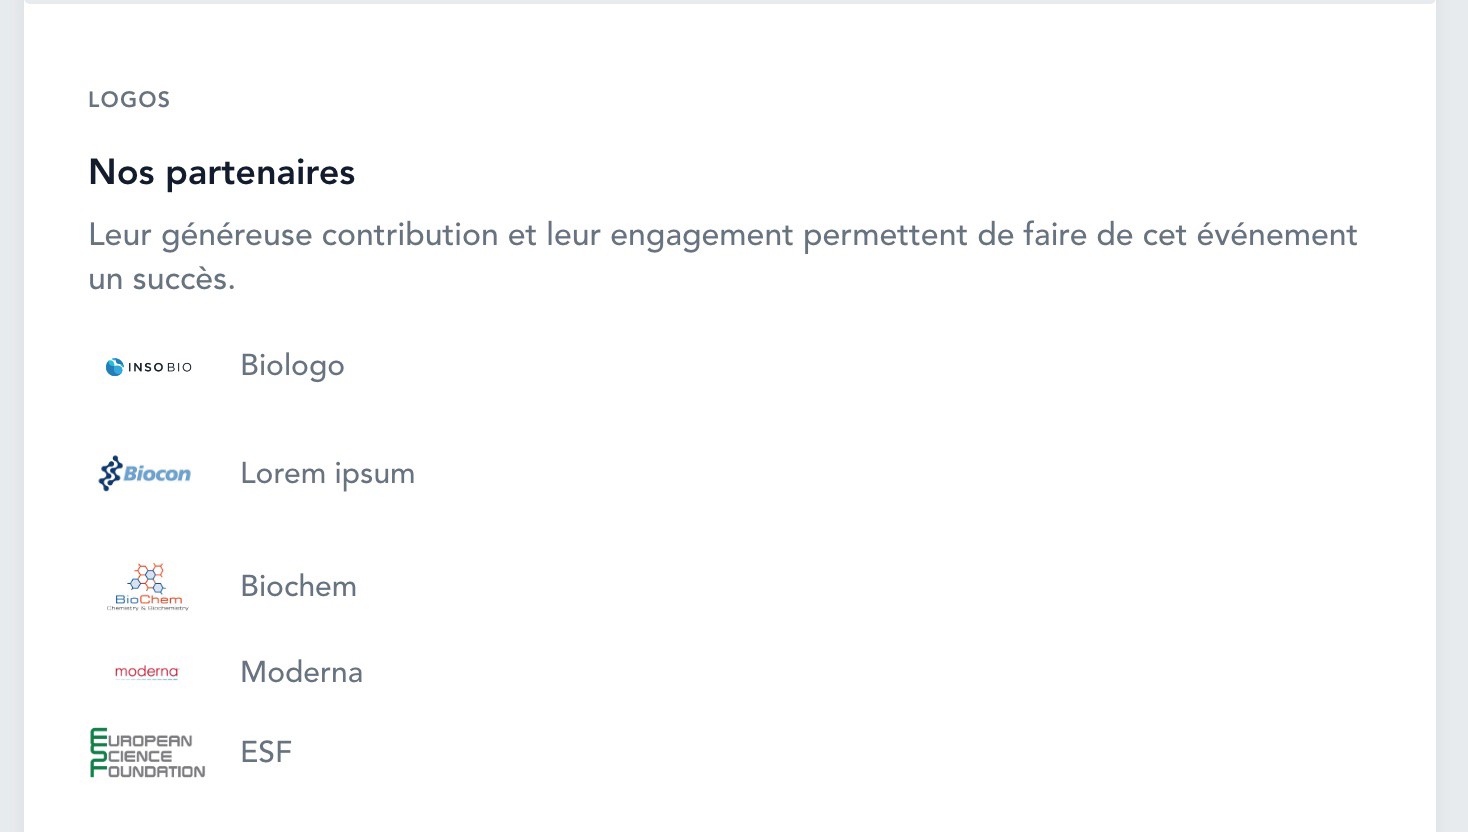Click the hexagon molecule graphic above BioChem
Image resolution: width=1468 pixels, height=832 pixels.
click(x=148, y=576)
